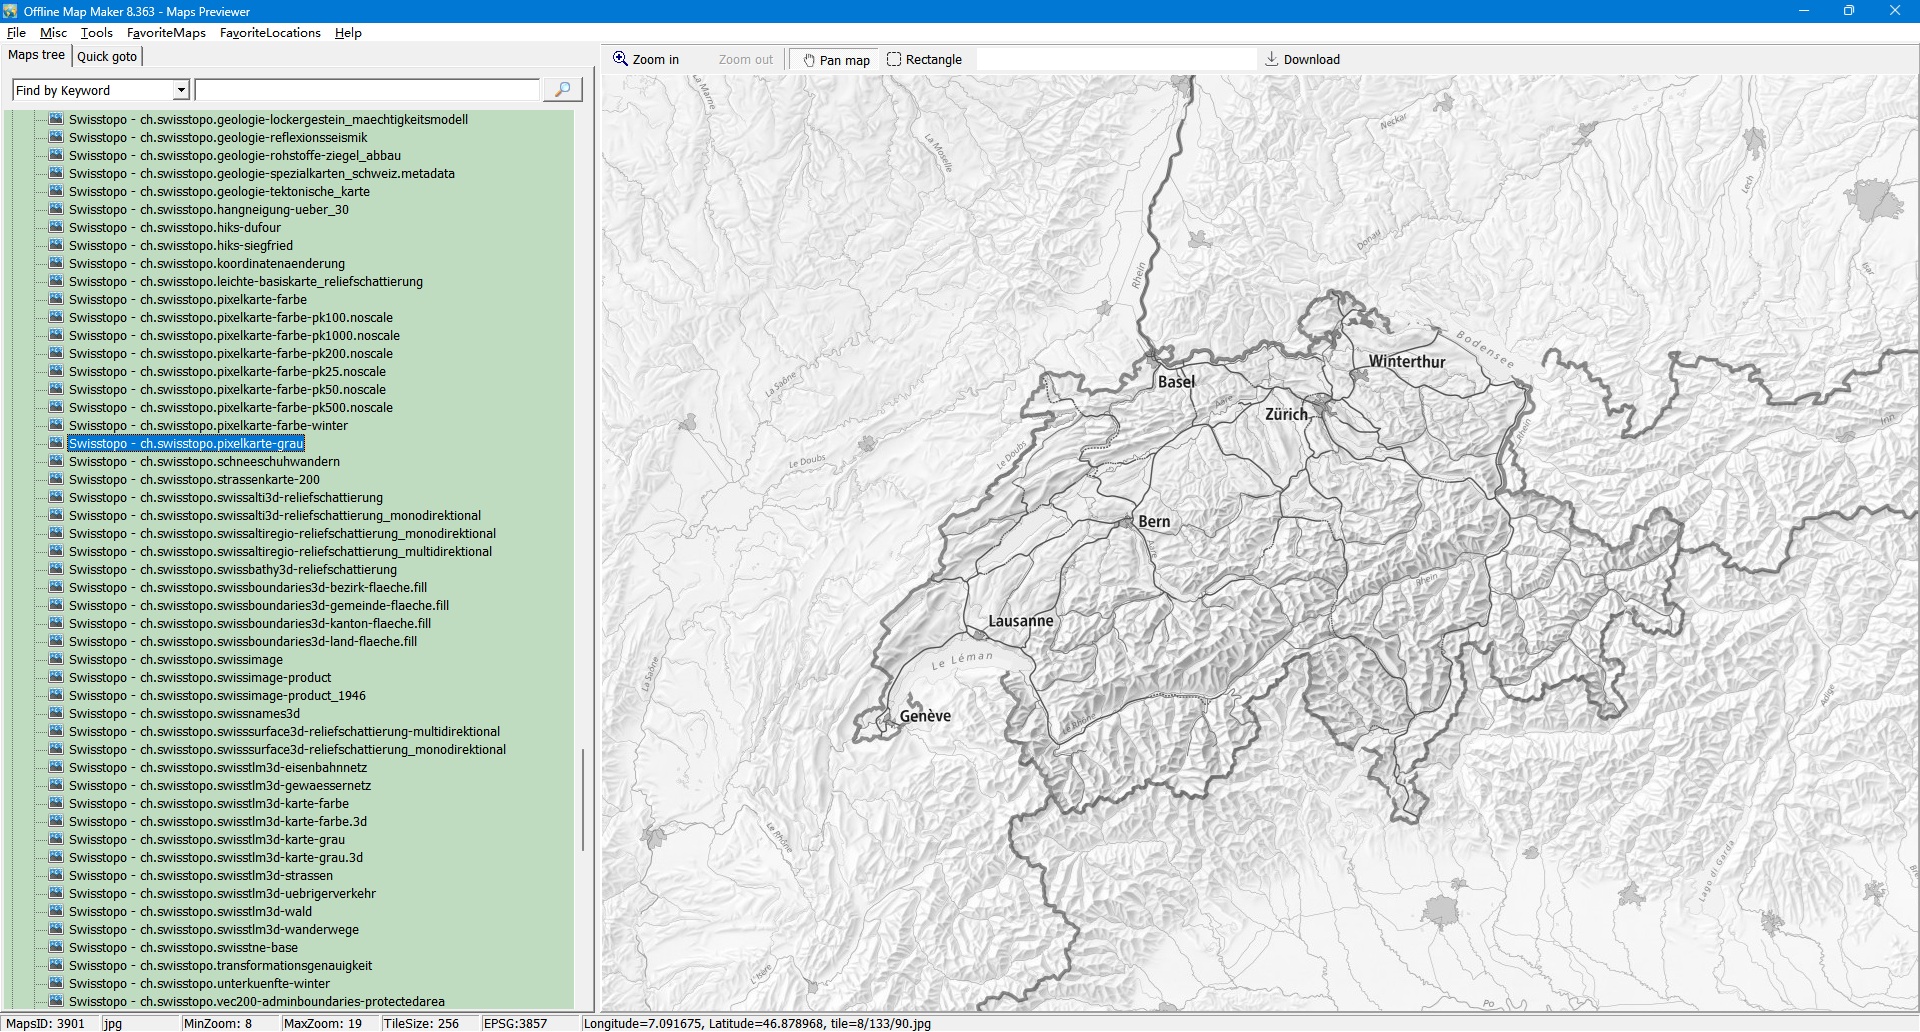Open the Find by Keyword dropdown
The image size is (1920, 1032).
[x=181, y=91]
